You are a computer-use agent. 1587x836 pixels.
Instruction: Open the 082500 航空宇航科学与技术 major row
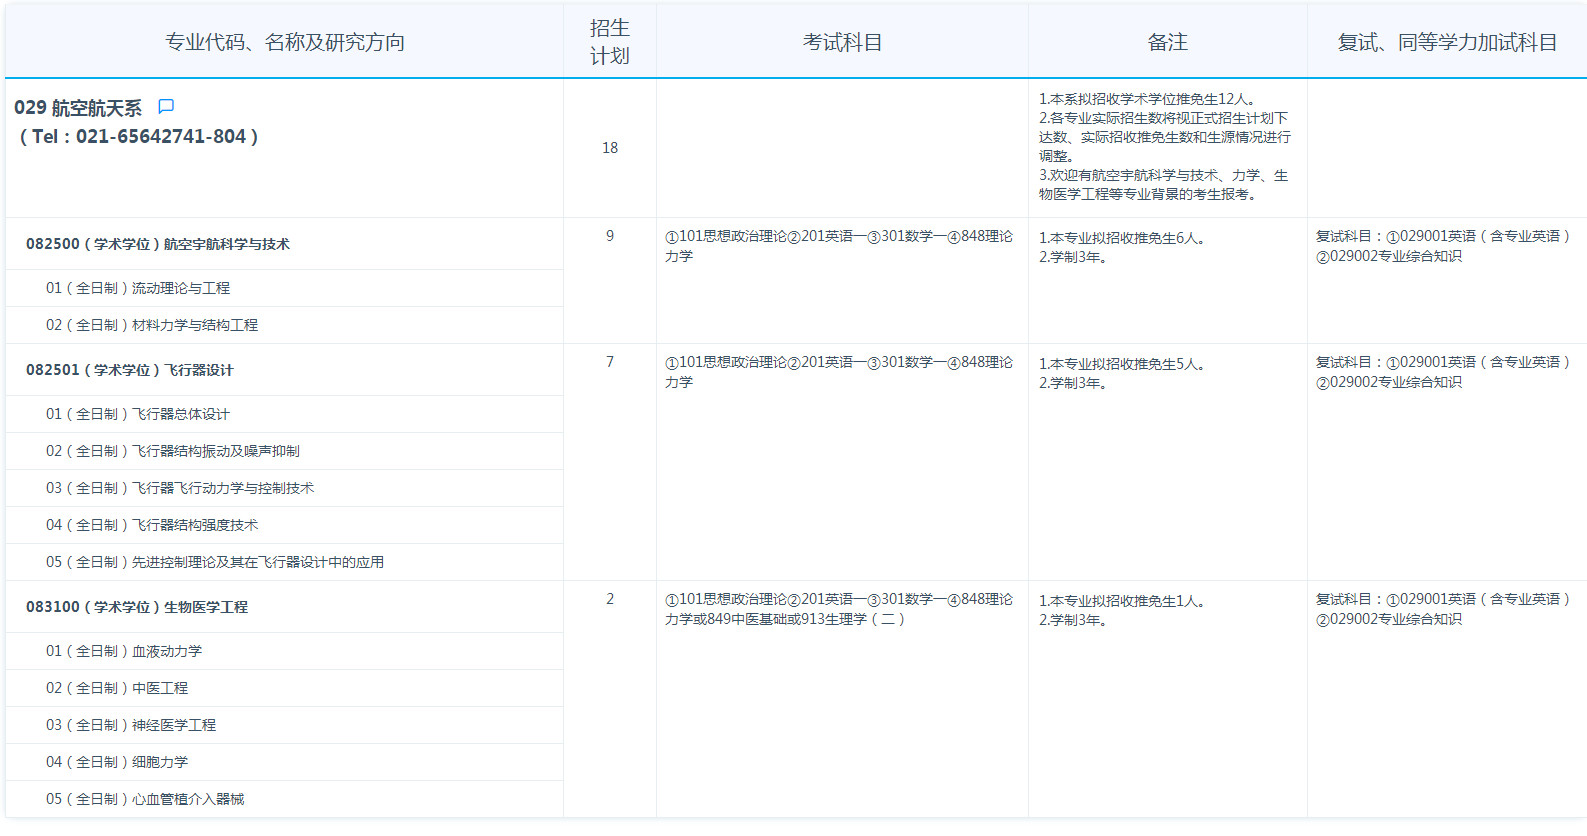pyautogui.click(x=158, y=244)
